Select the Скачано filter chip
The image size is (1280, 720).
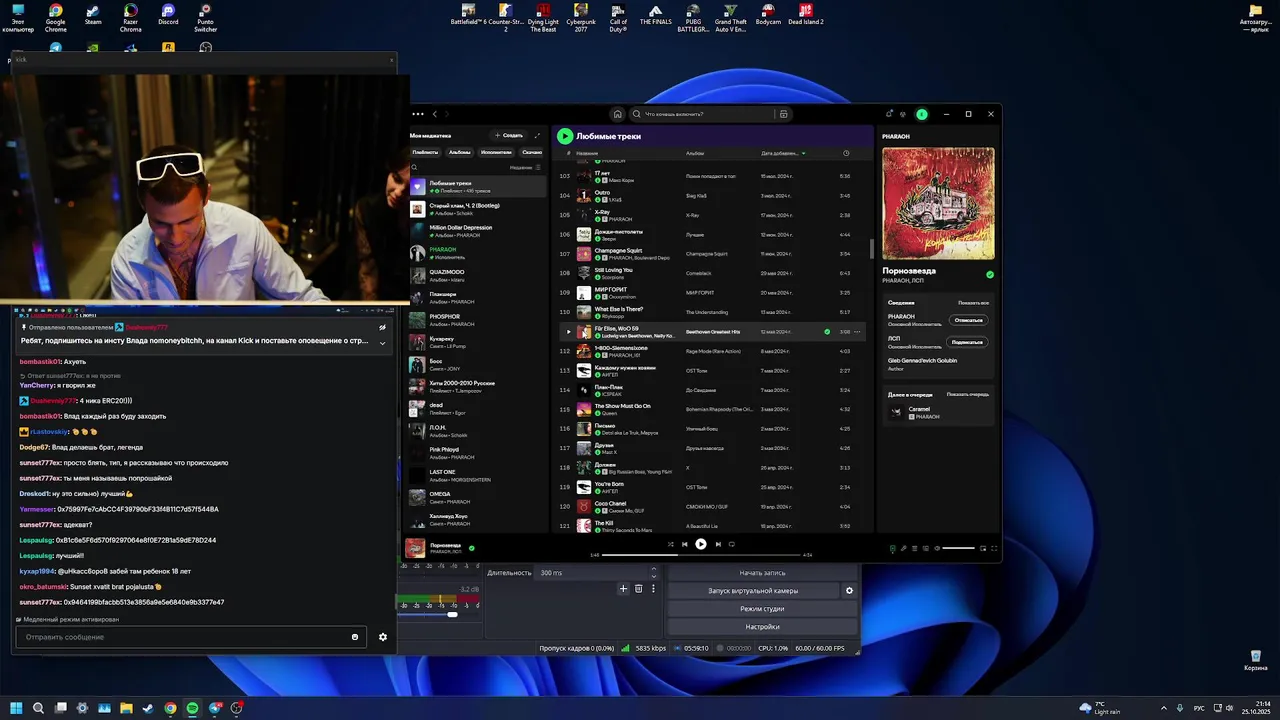click(531, 152)
